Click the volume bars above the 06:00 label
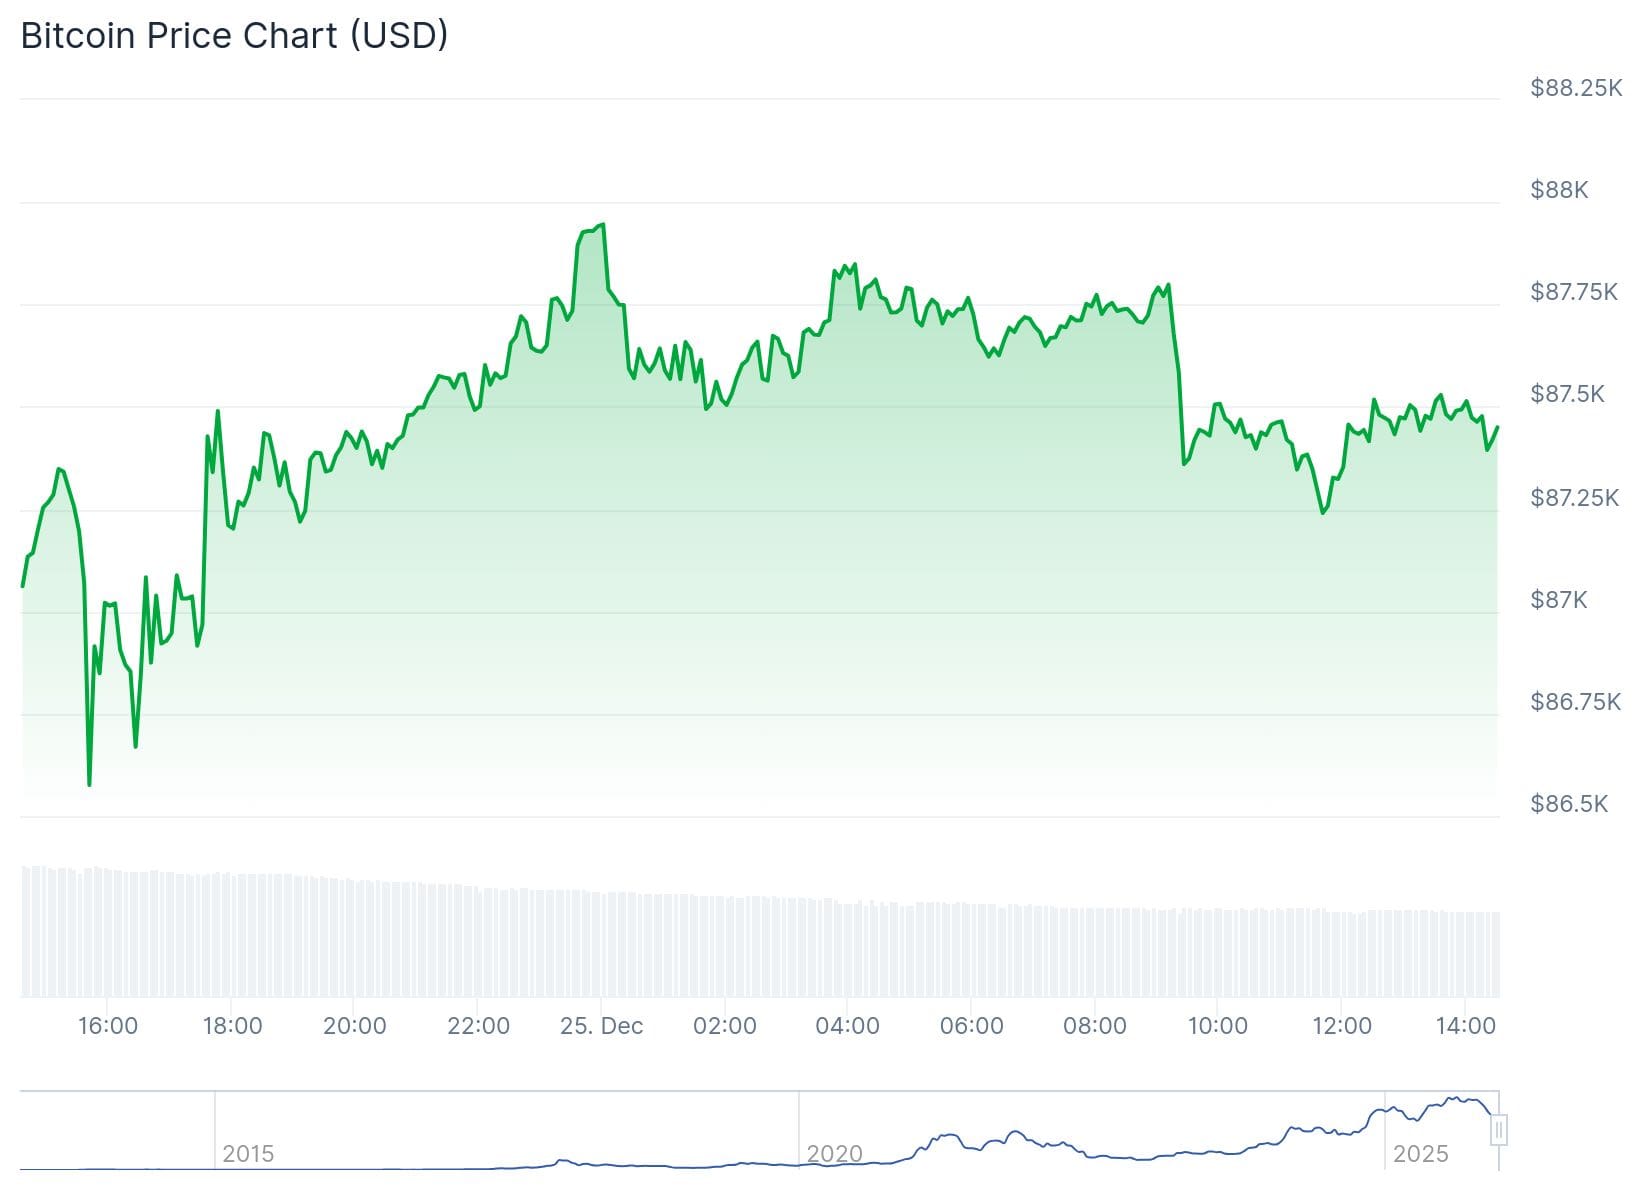This screenshot has height=1200, width=1644. tap(971, 950)
